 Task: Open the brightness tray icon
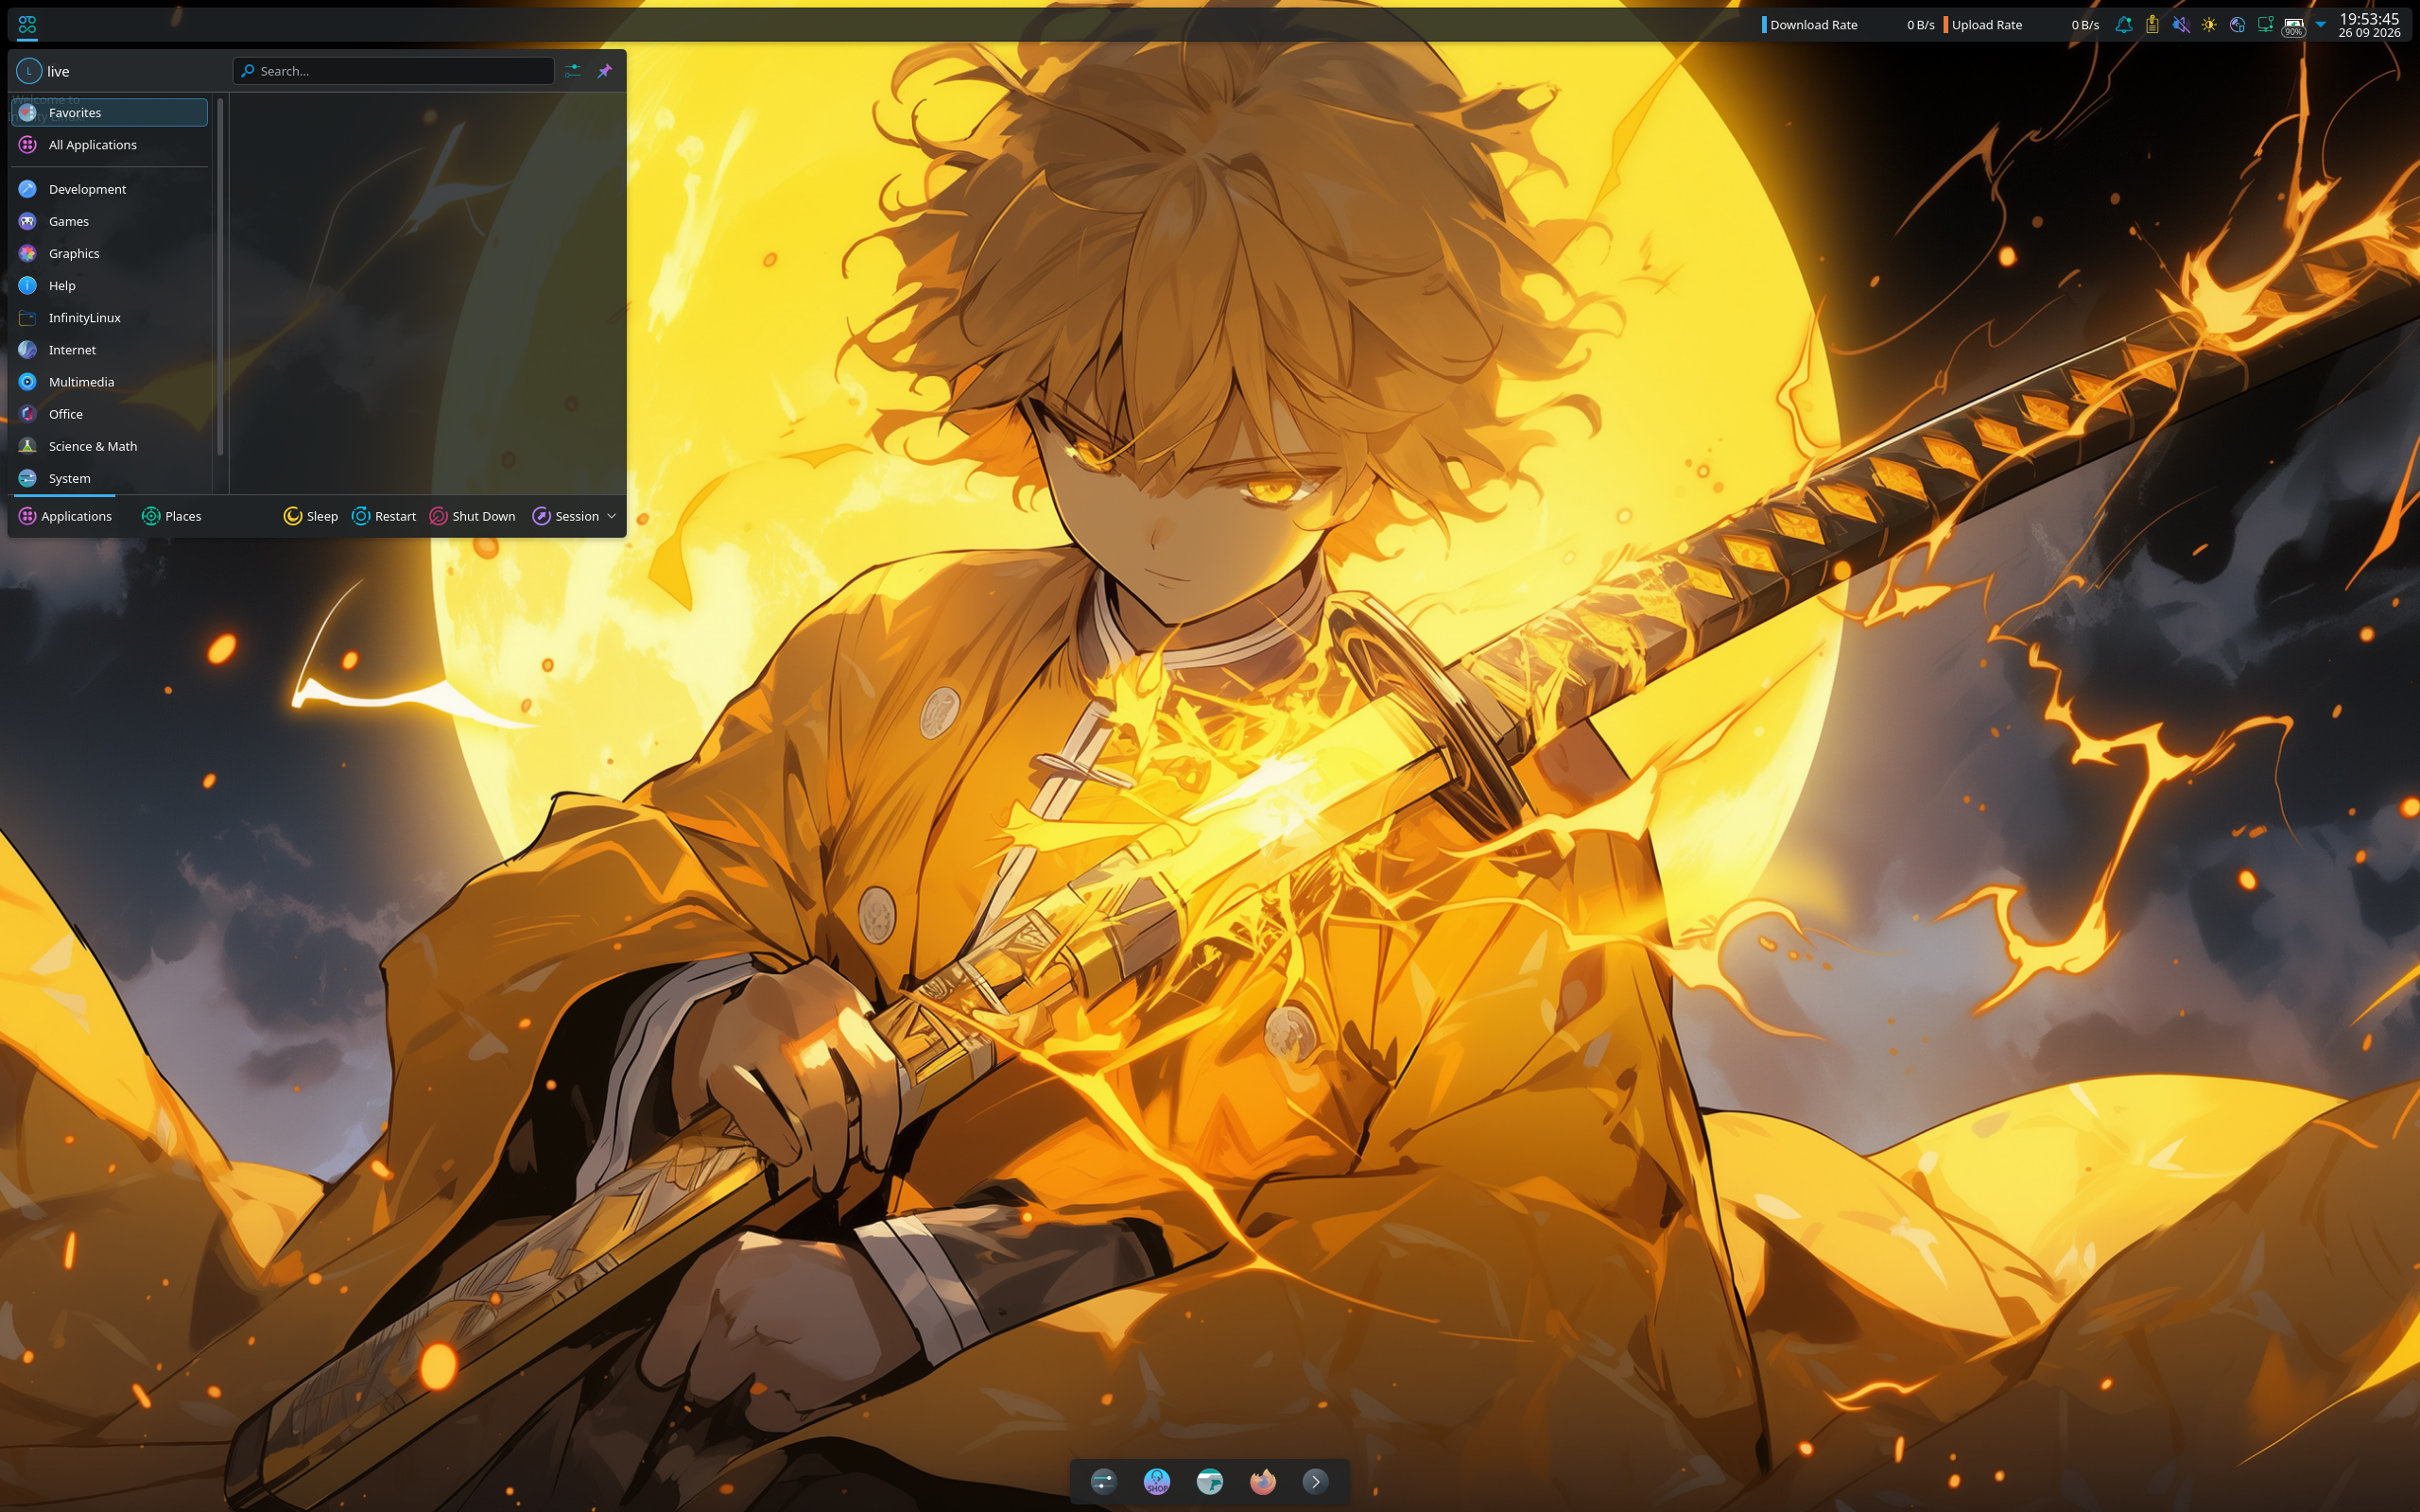coord(2209,25)
